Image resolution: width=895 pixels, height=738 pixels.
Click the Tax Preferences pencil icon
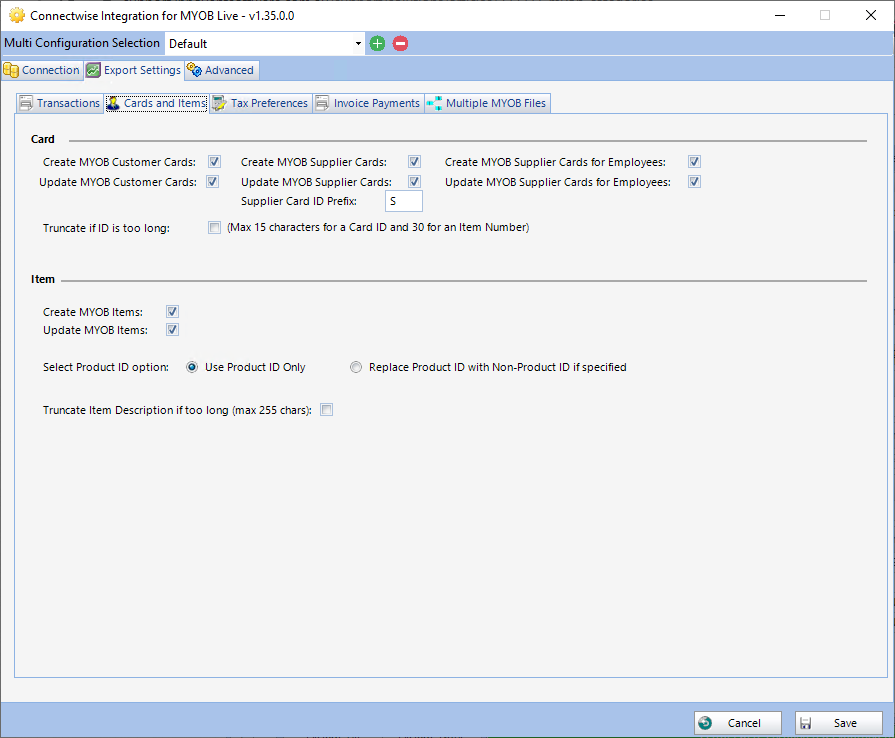(x=219, y=103)
